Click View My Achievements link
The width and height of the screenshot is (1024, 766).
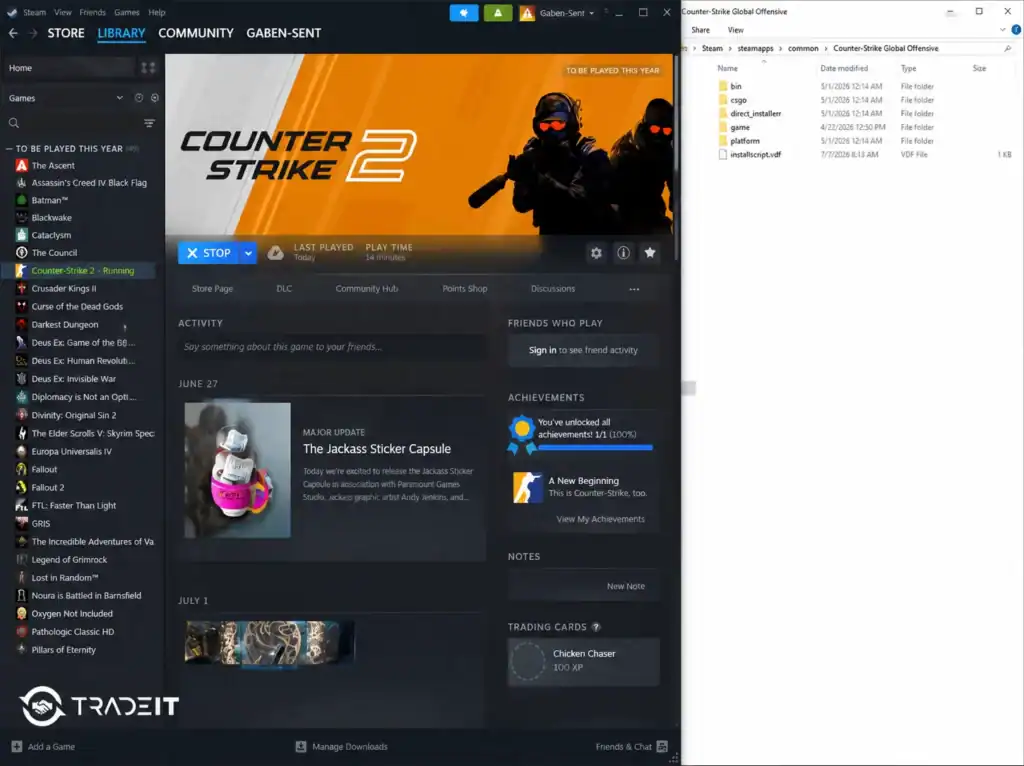click(x=600, y=519)
